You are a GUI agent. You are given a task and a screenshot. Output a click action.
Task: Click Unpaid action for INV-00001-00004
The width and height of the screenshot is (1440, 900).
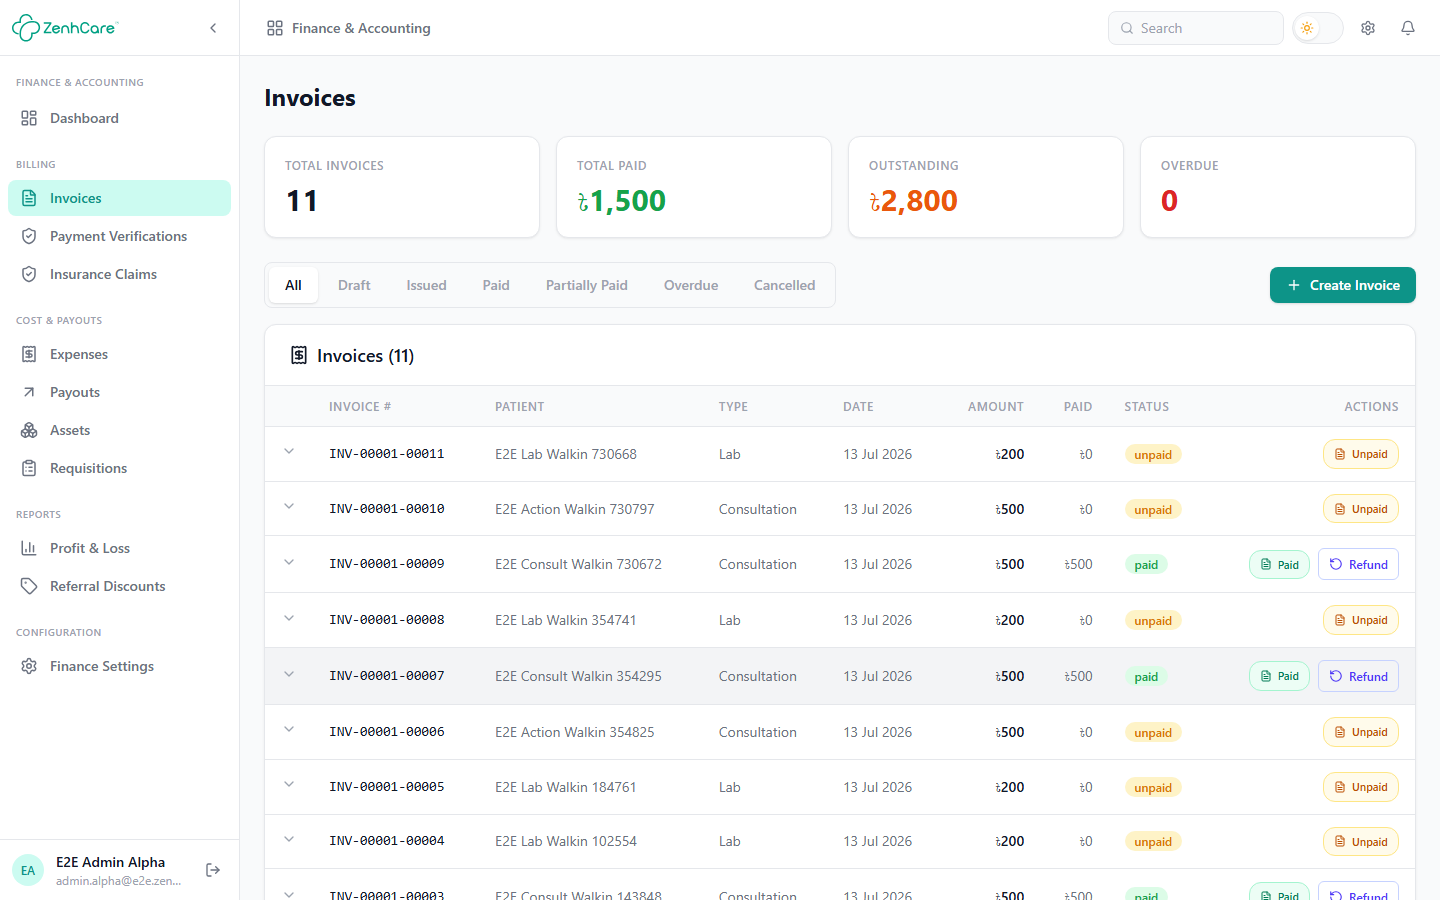click(1361, 842)
